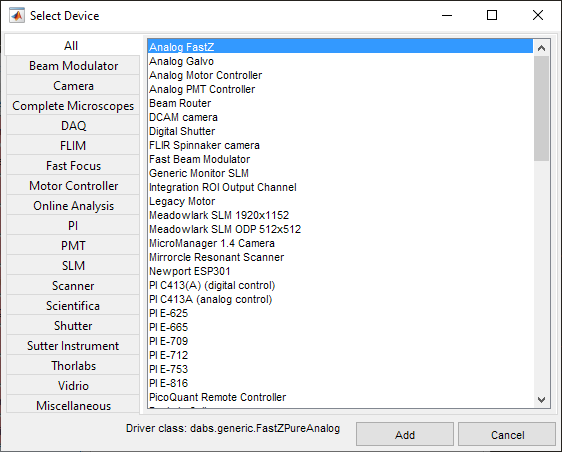This screenshot has height=452, width=562.
Task: Choose Analog Motor Controller
Action: click(340, 75)
